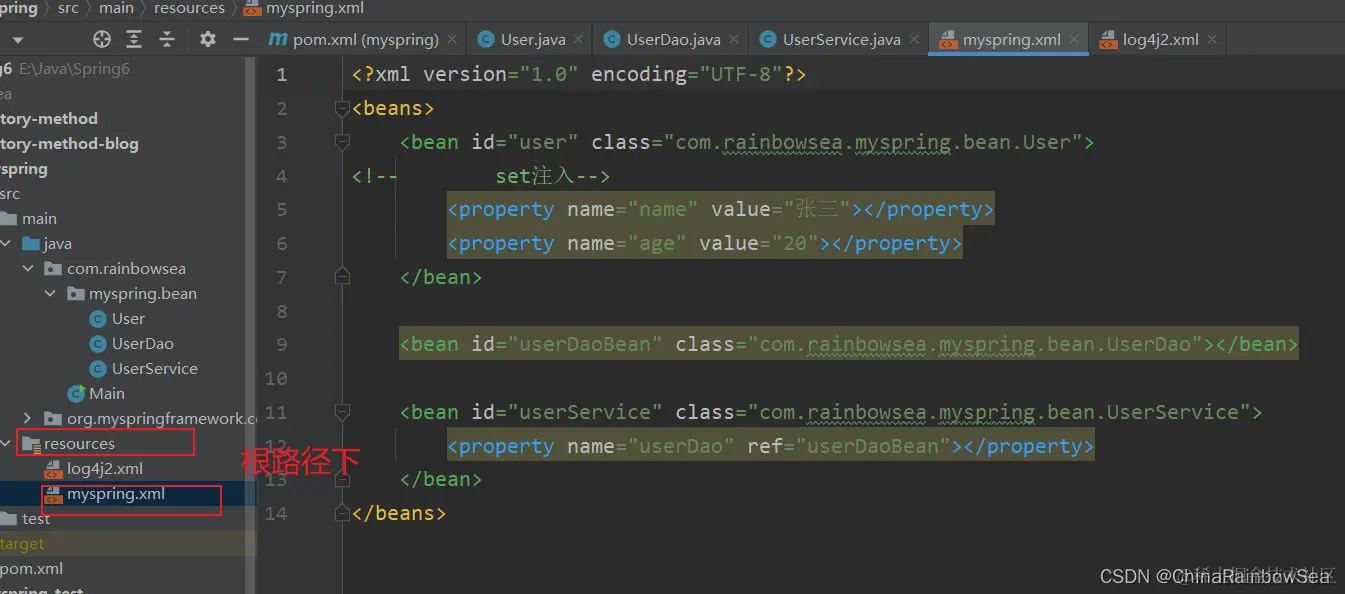Image resolution: width=1345 pixels, height=594 pixels.
Task: Open log4j2.xml in project tree
Action: 105,469
